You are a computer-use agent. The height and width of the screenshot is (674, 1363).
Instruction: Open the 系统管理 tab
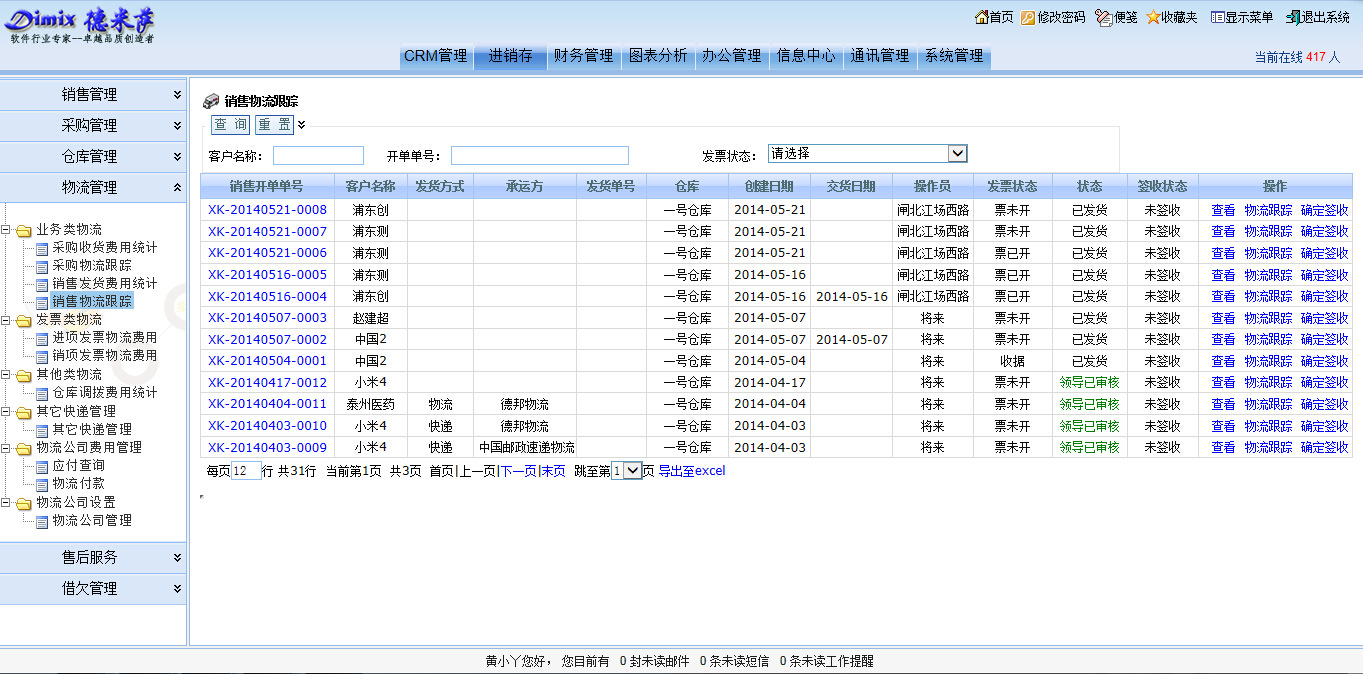tap(953, 56)
